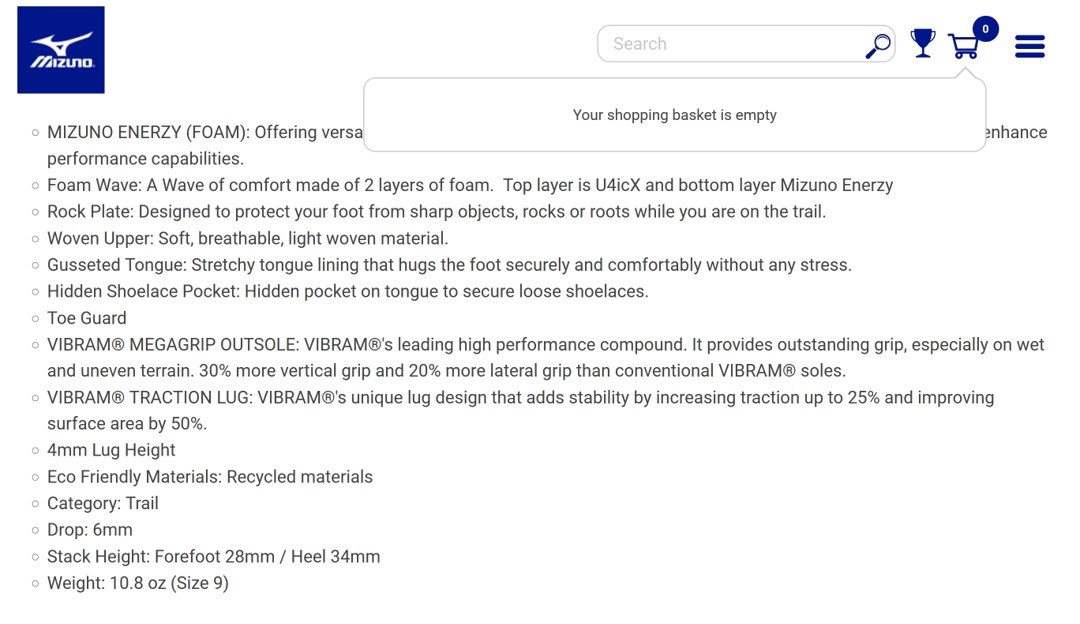1080x624 pixels.
Task: Select the Stack Height specification line
Action: pos(213,556)
